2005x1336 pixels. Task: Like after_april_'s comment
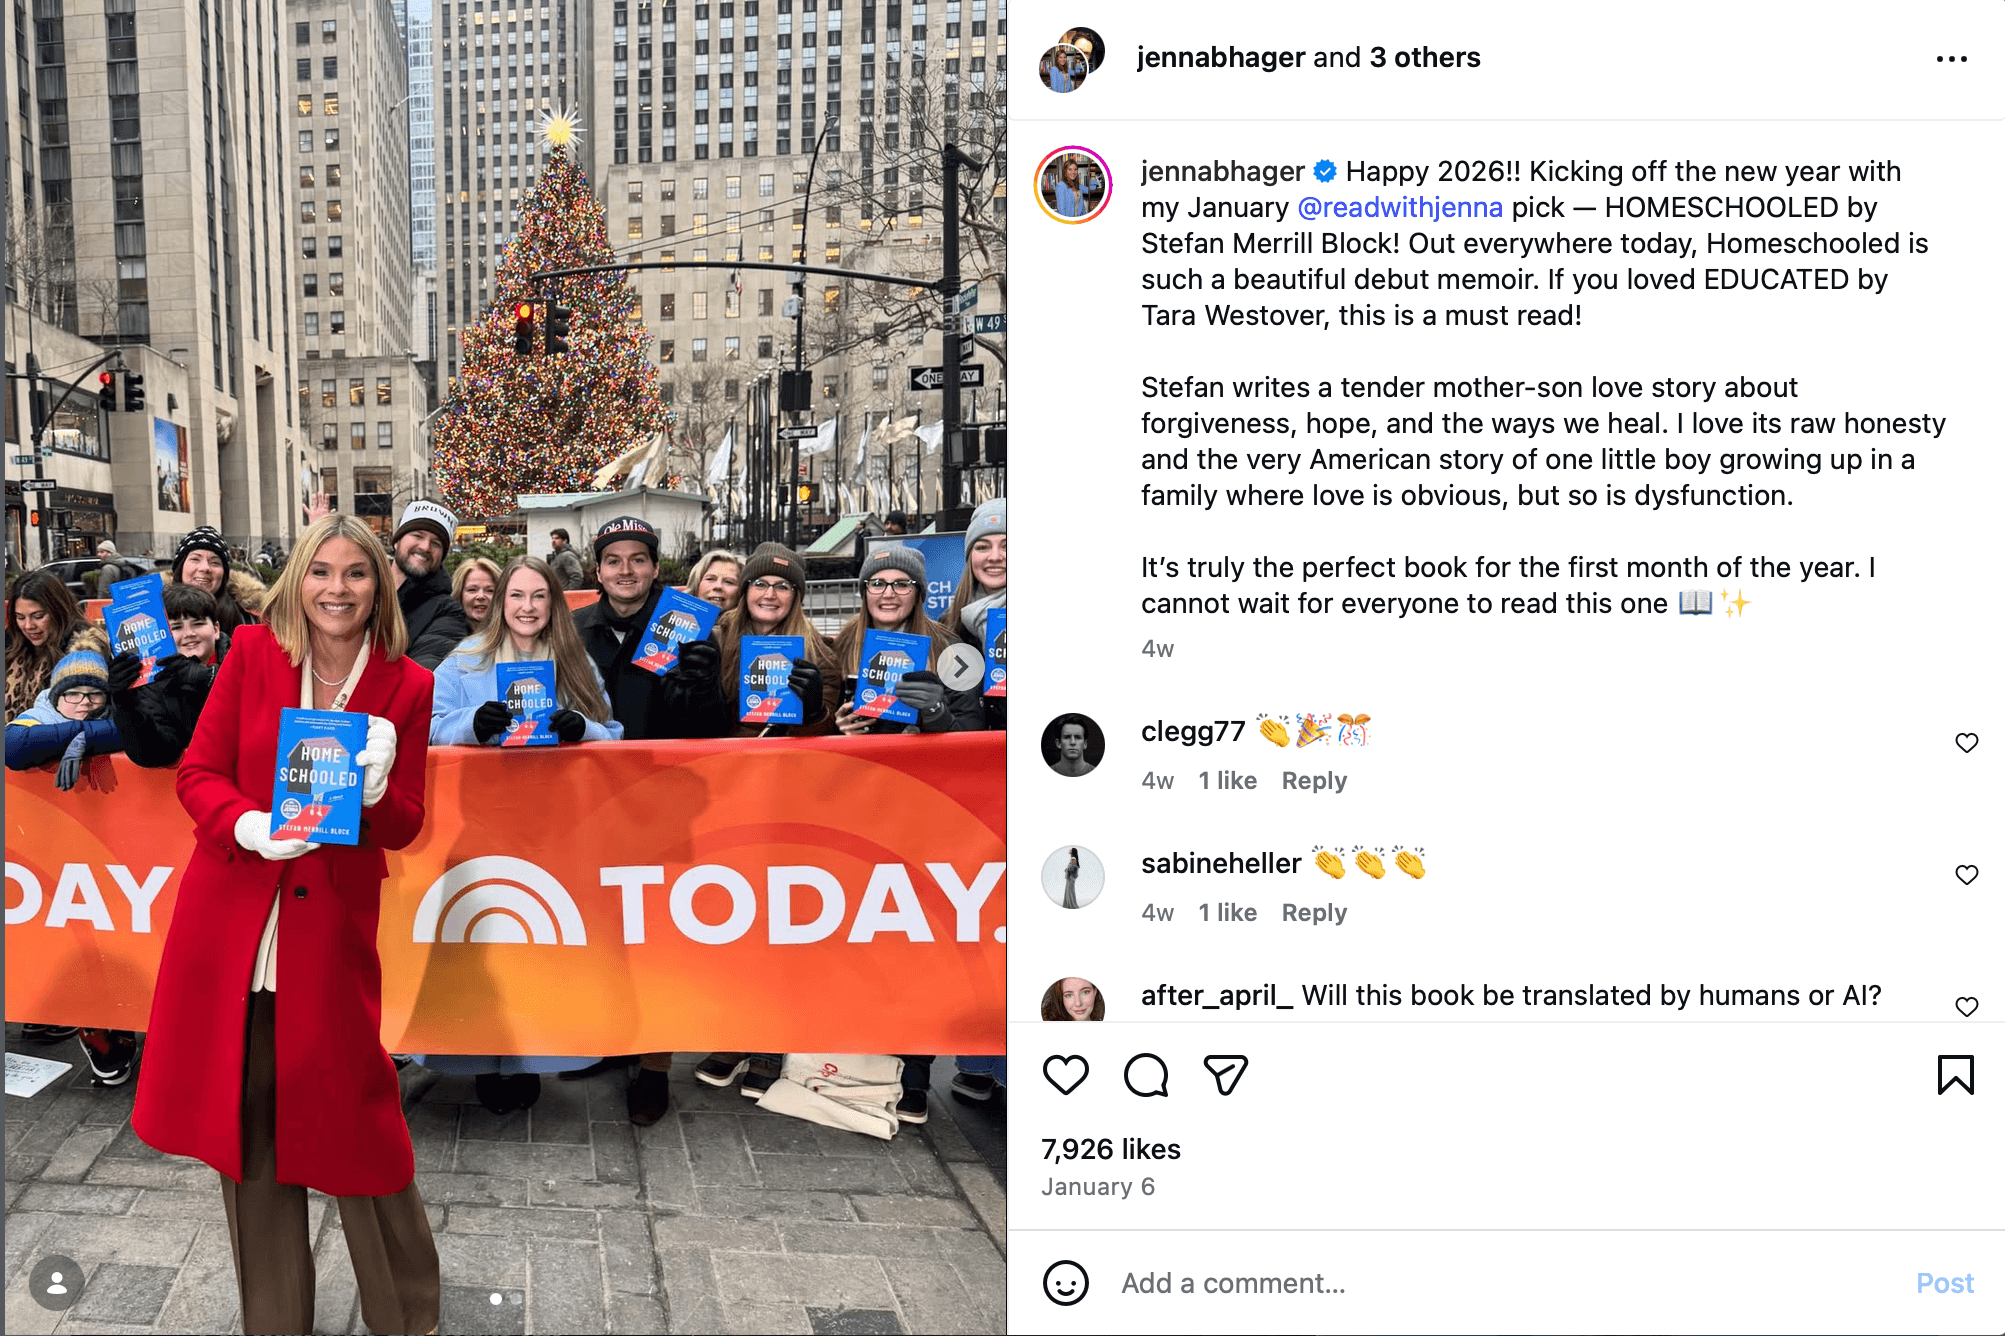coord(1966,1007)
